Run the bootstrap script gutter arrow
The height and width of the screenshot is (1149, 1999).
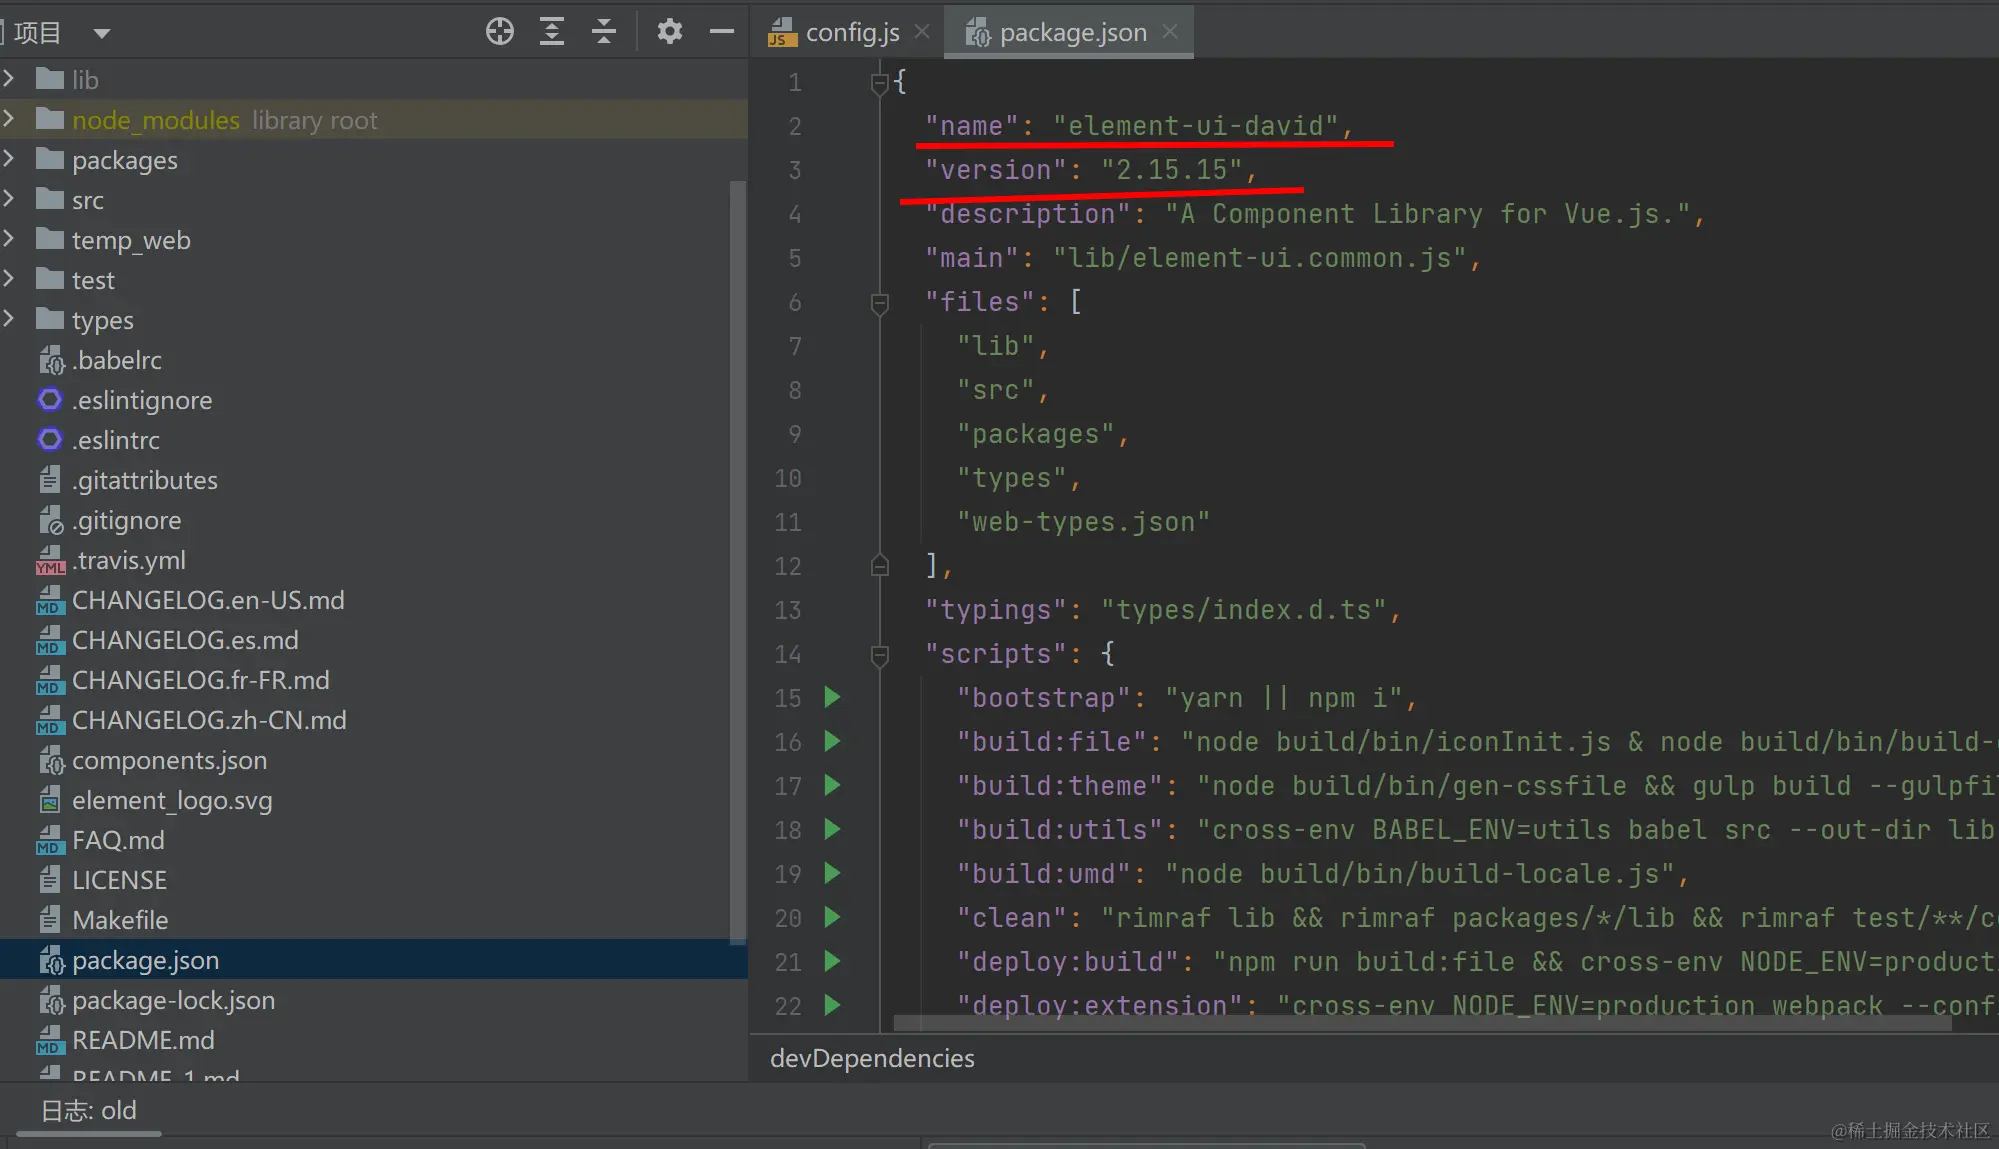tap(832, 697)
